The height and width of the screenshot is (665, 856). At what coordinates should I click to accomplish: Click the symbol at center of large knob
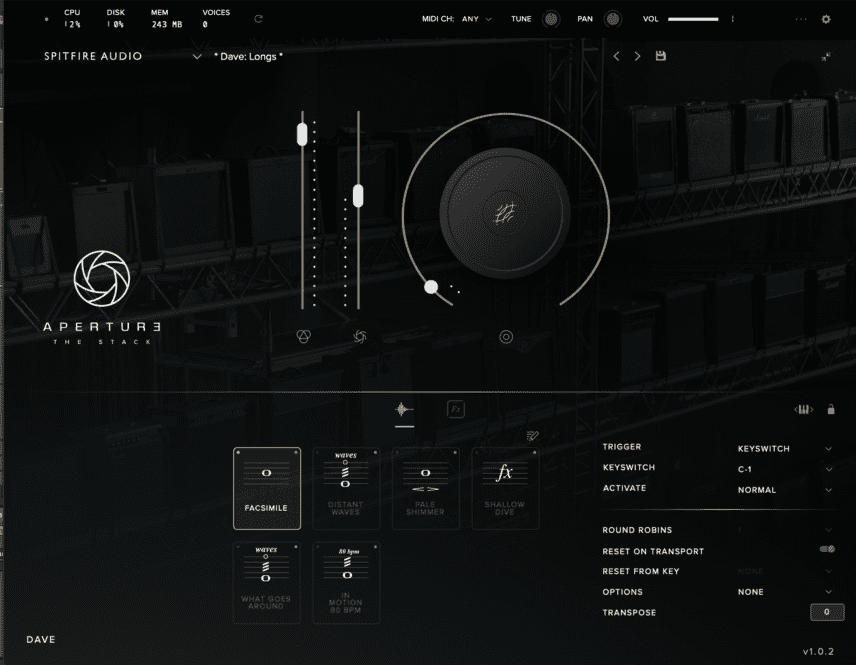coord(505,213)
